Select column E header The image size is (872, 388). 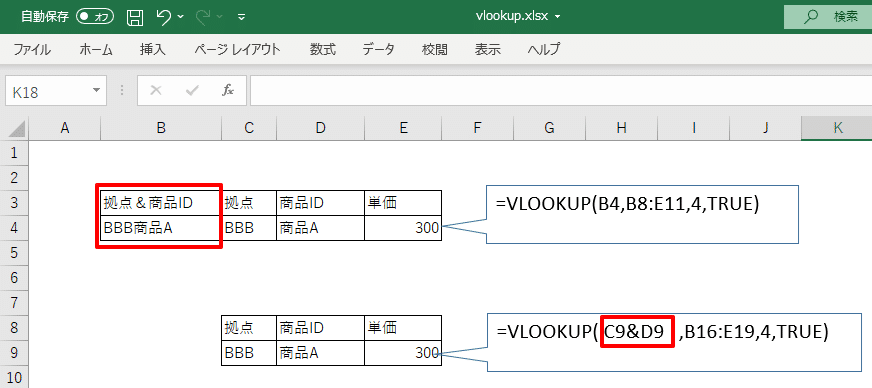pos(403,129)
